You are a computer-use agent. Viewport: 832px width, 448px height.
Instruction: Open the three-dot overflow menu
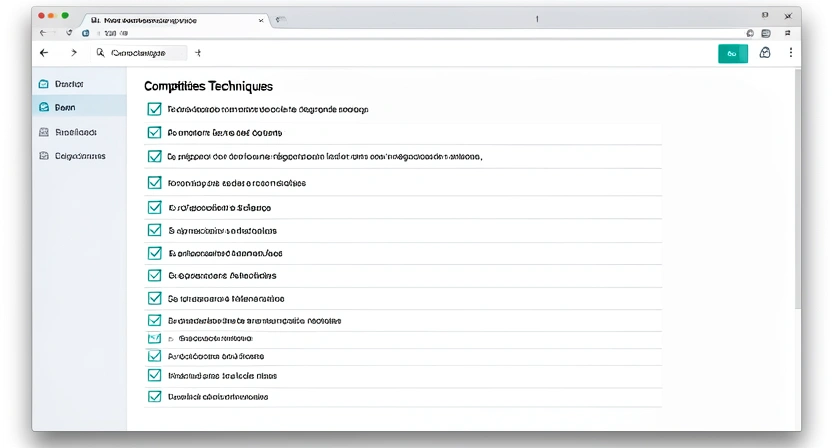click(791, 53)
